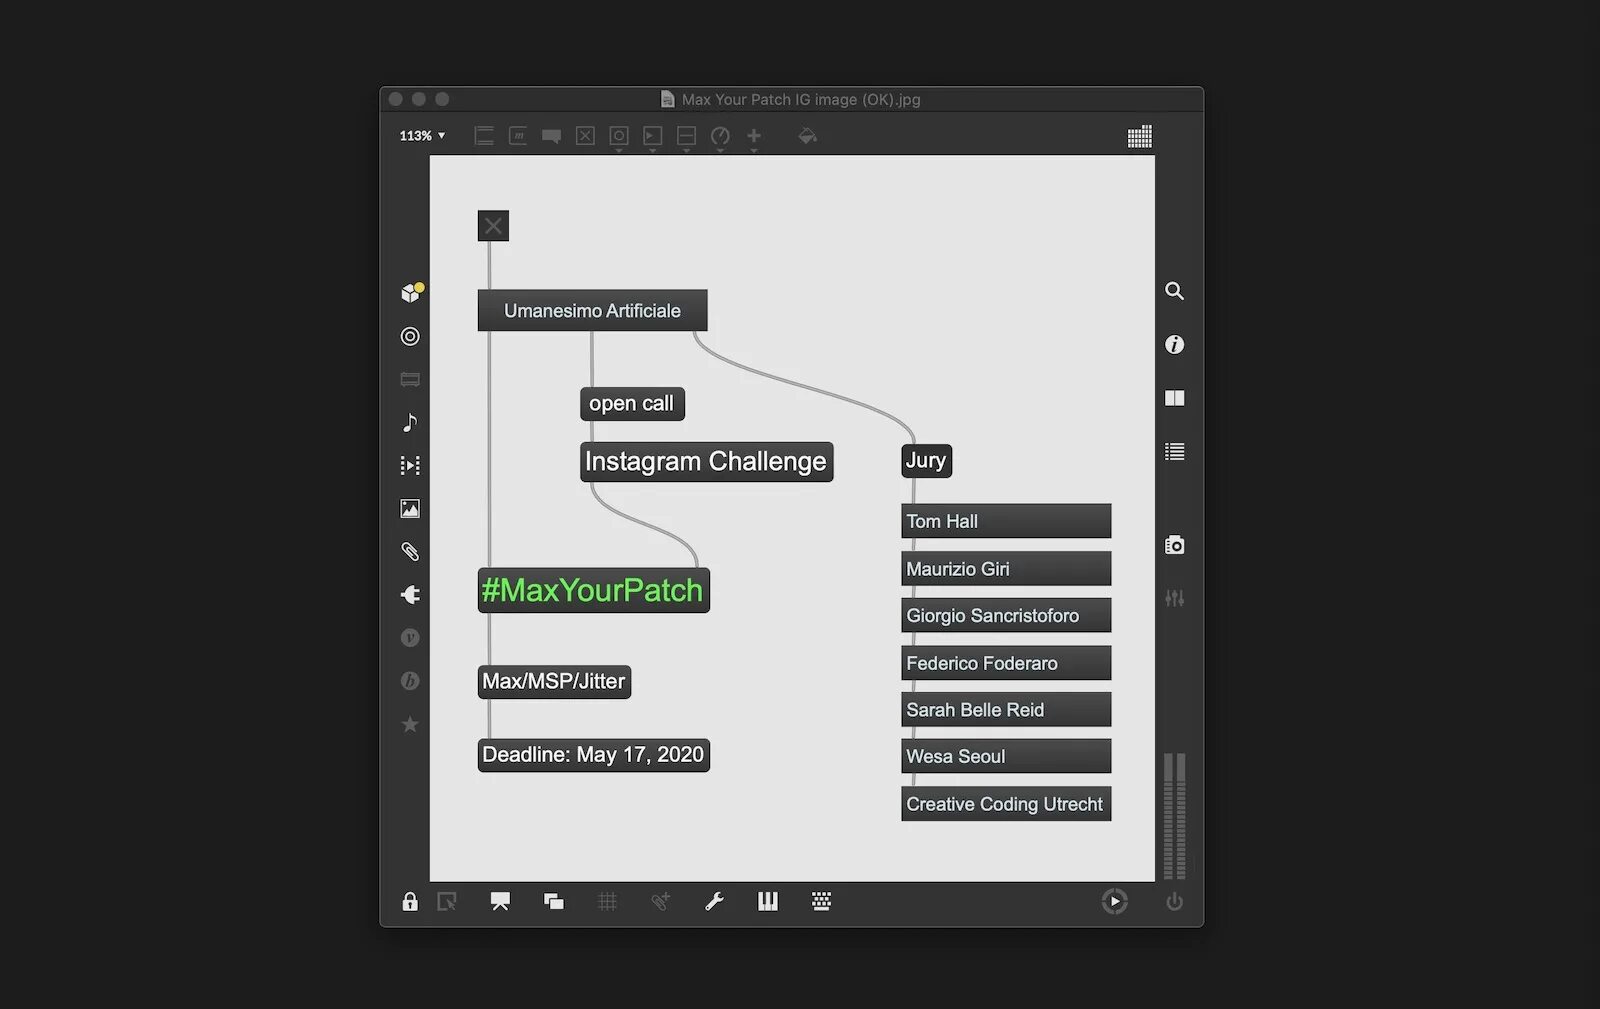This screenshot has width=1600, height=1009.
Task: Open the musical note audio browser
Action: [410, 423]
